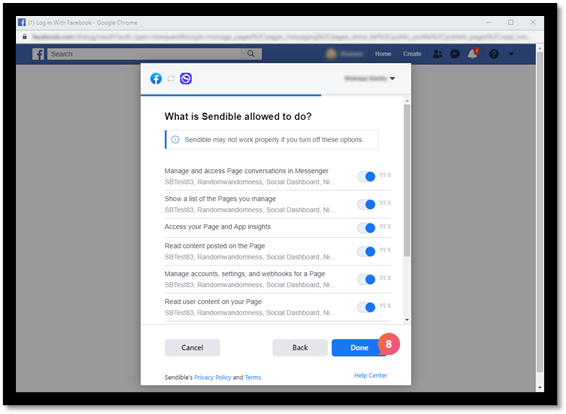The width and height of the screenshot is (566, 414).
Task: Maximize the Chrome window
Action: point(510,22)
